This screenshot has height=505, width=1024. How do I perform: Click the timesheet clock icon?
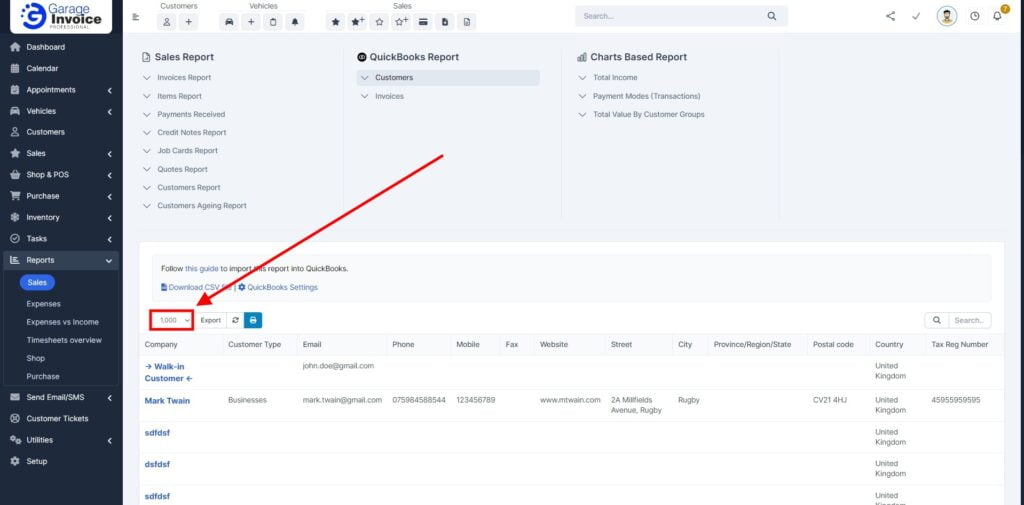974,16
